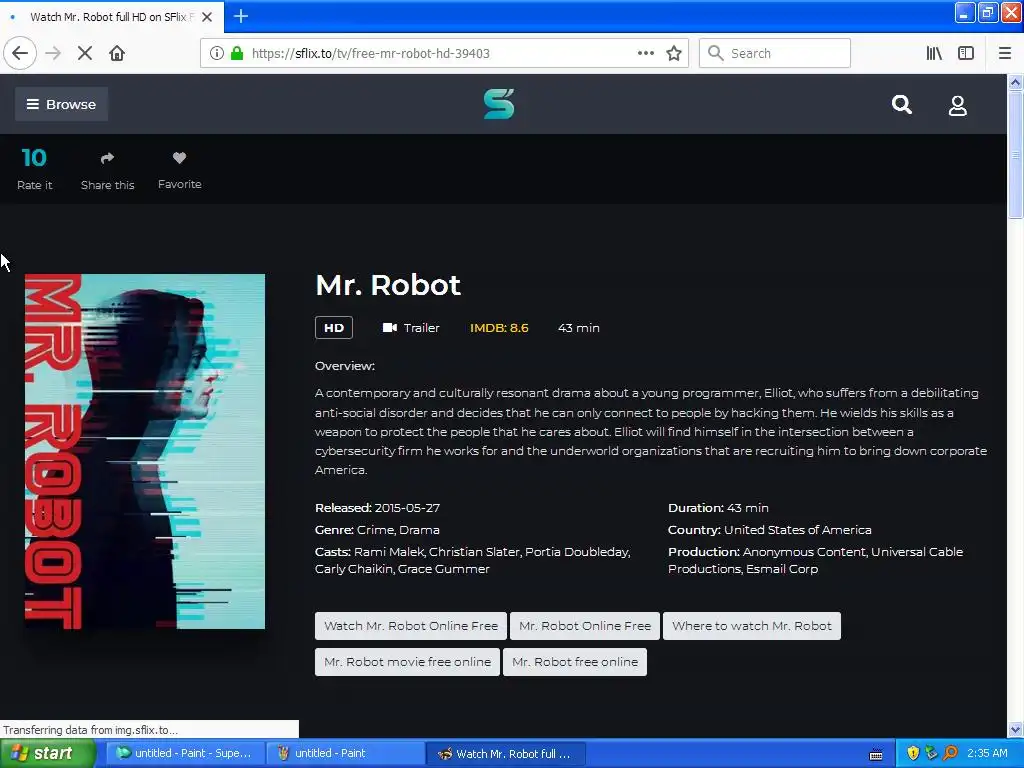Open the SFlix site search magnifier
The width and height of the screenshot is (1024, 768).
[x=902, y=104]
